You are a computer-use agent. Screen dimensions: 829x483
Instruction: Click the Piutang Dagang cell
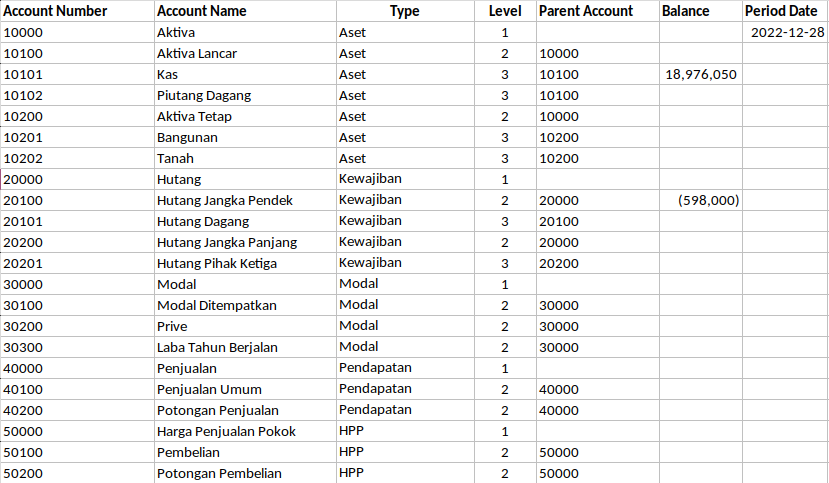tap(245, 95)
